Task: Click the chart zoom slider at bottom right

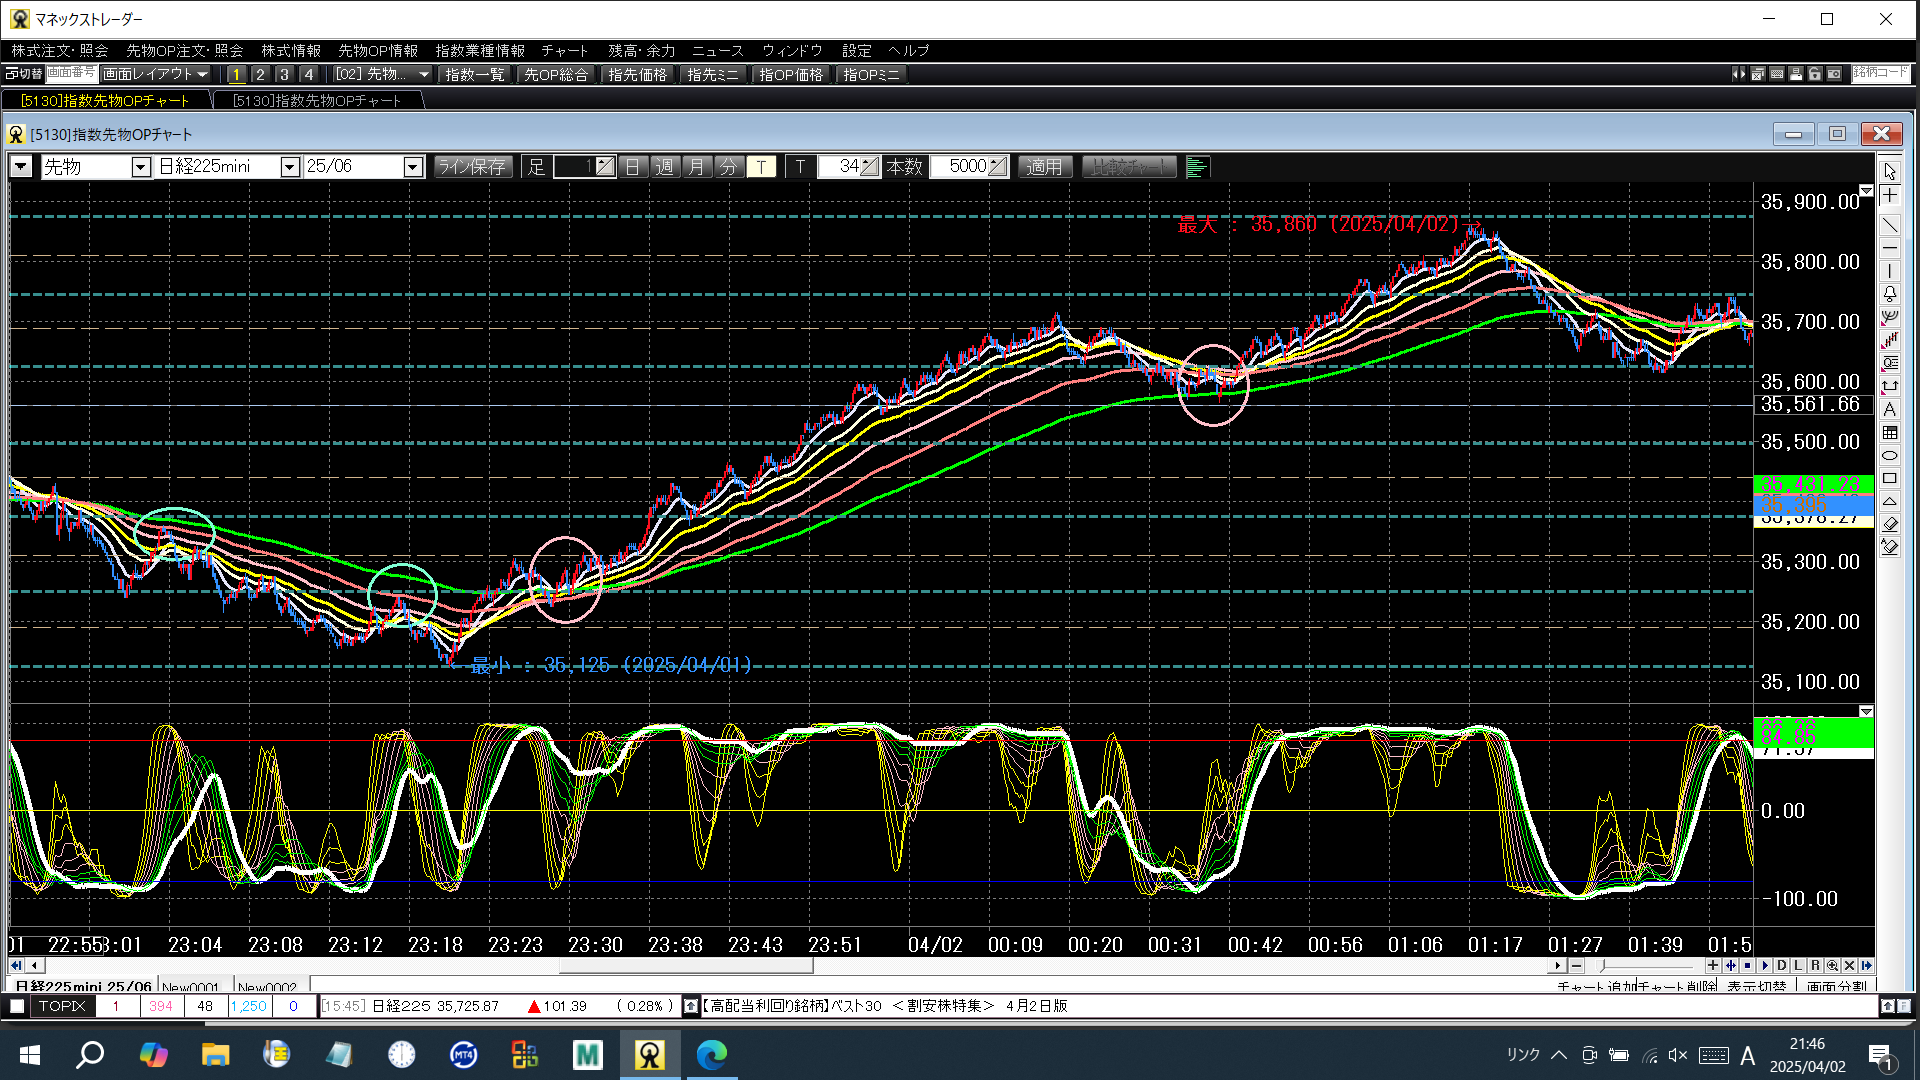Action: coord(1645,966)
